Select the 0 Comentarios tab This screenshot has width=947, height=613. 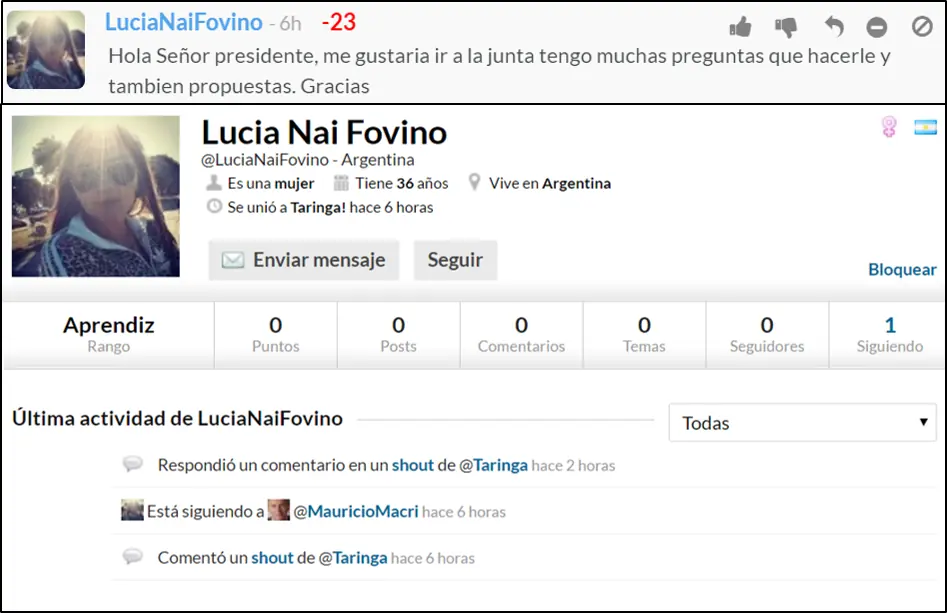[521, 335]
